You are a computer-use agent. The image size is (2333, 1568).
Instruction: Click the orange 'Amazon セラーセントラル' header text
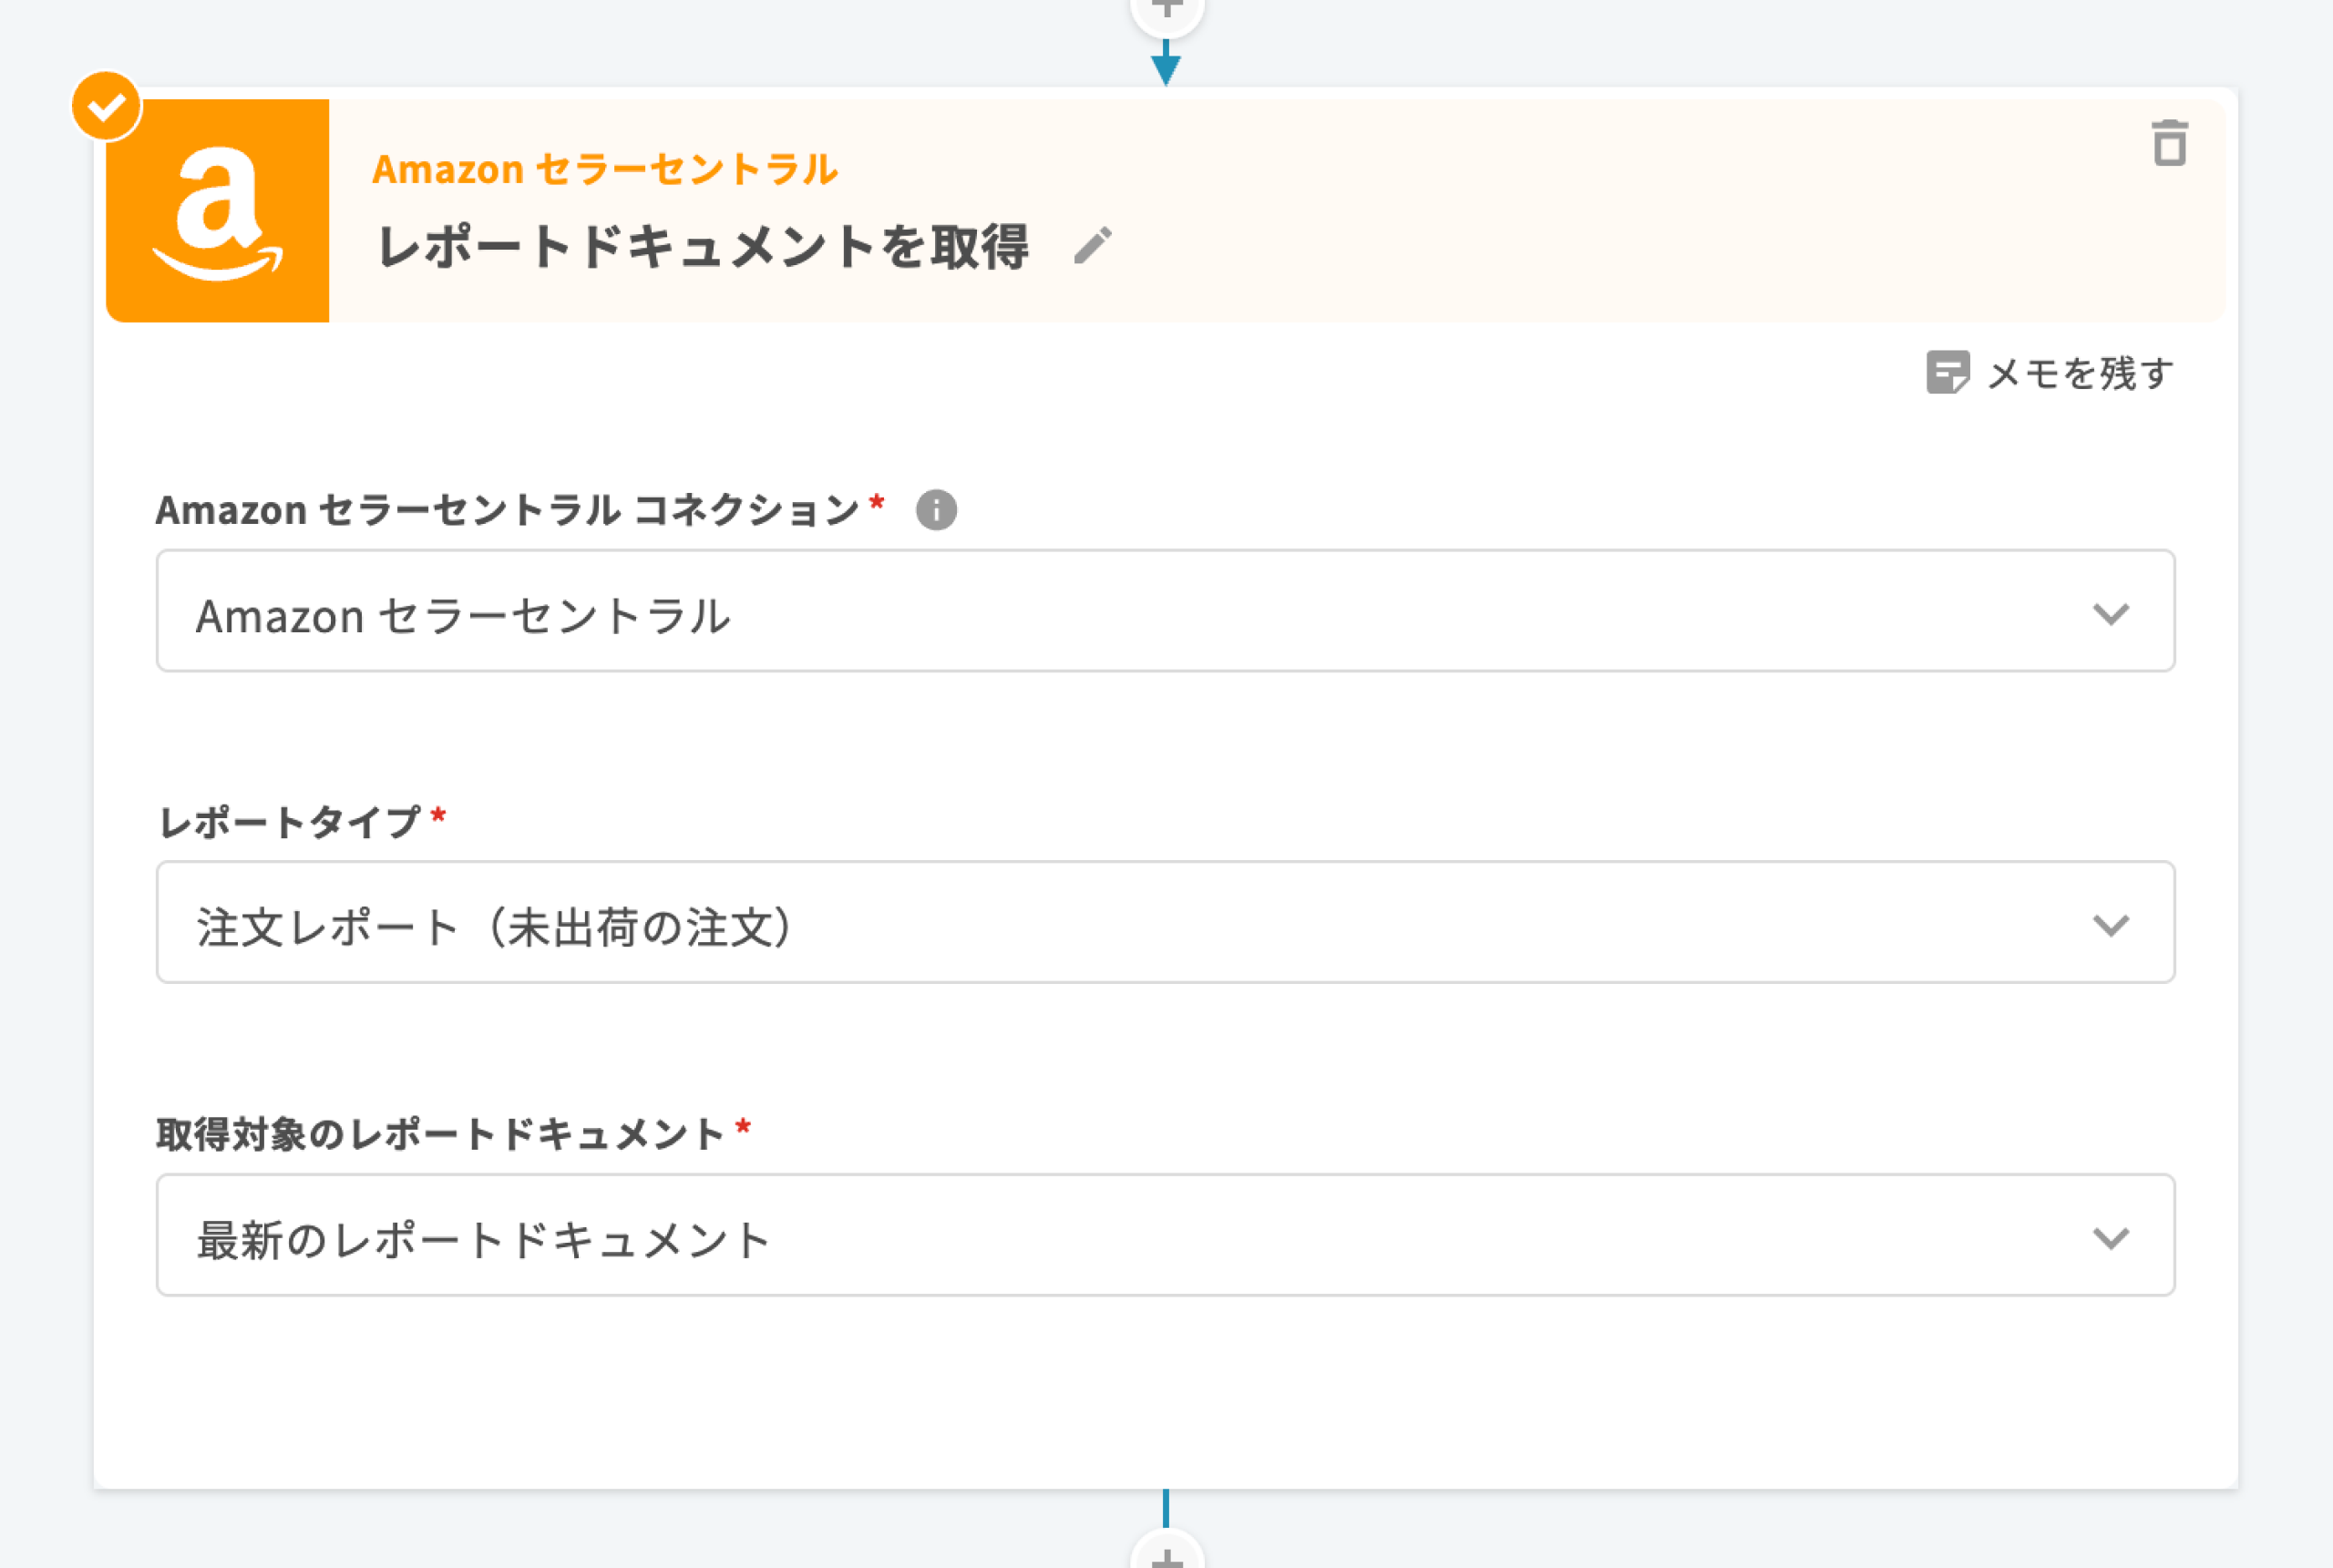[x=605, y=169]
